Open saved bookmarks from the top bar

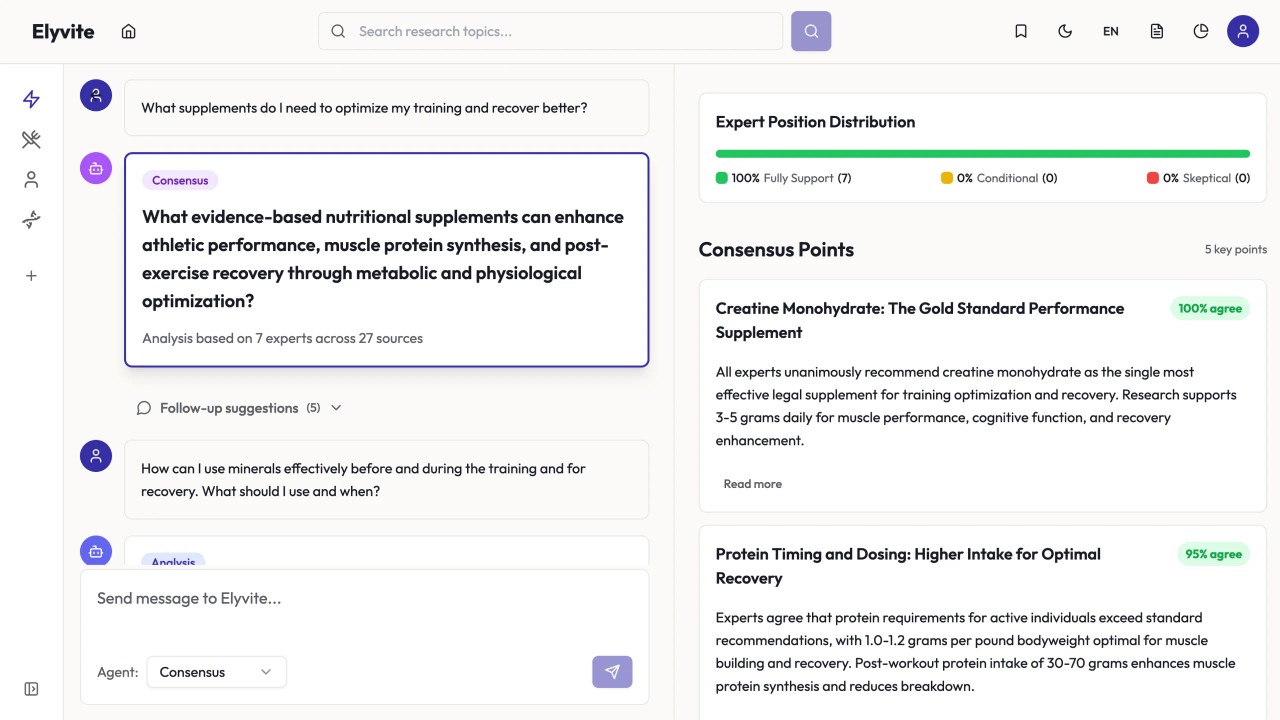coord(1021,31)
